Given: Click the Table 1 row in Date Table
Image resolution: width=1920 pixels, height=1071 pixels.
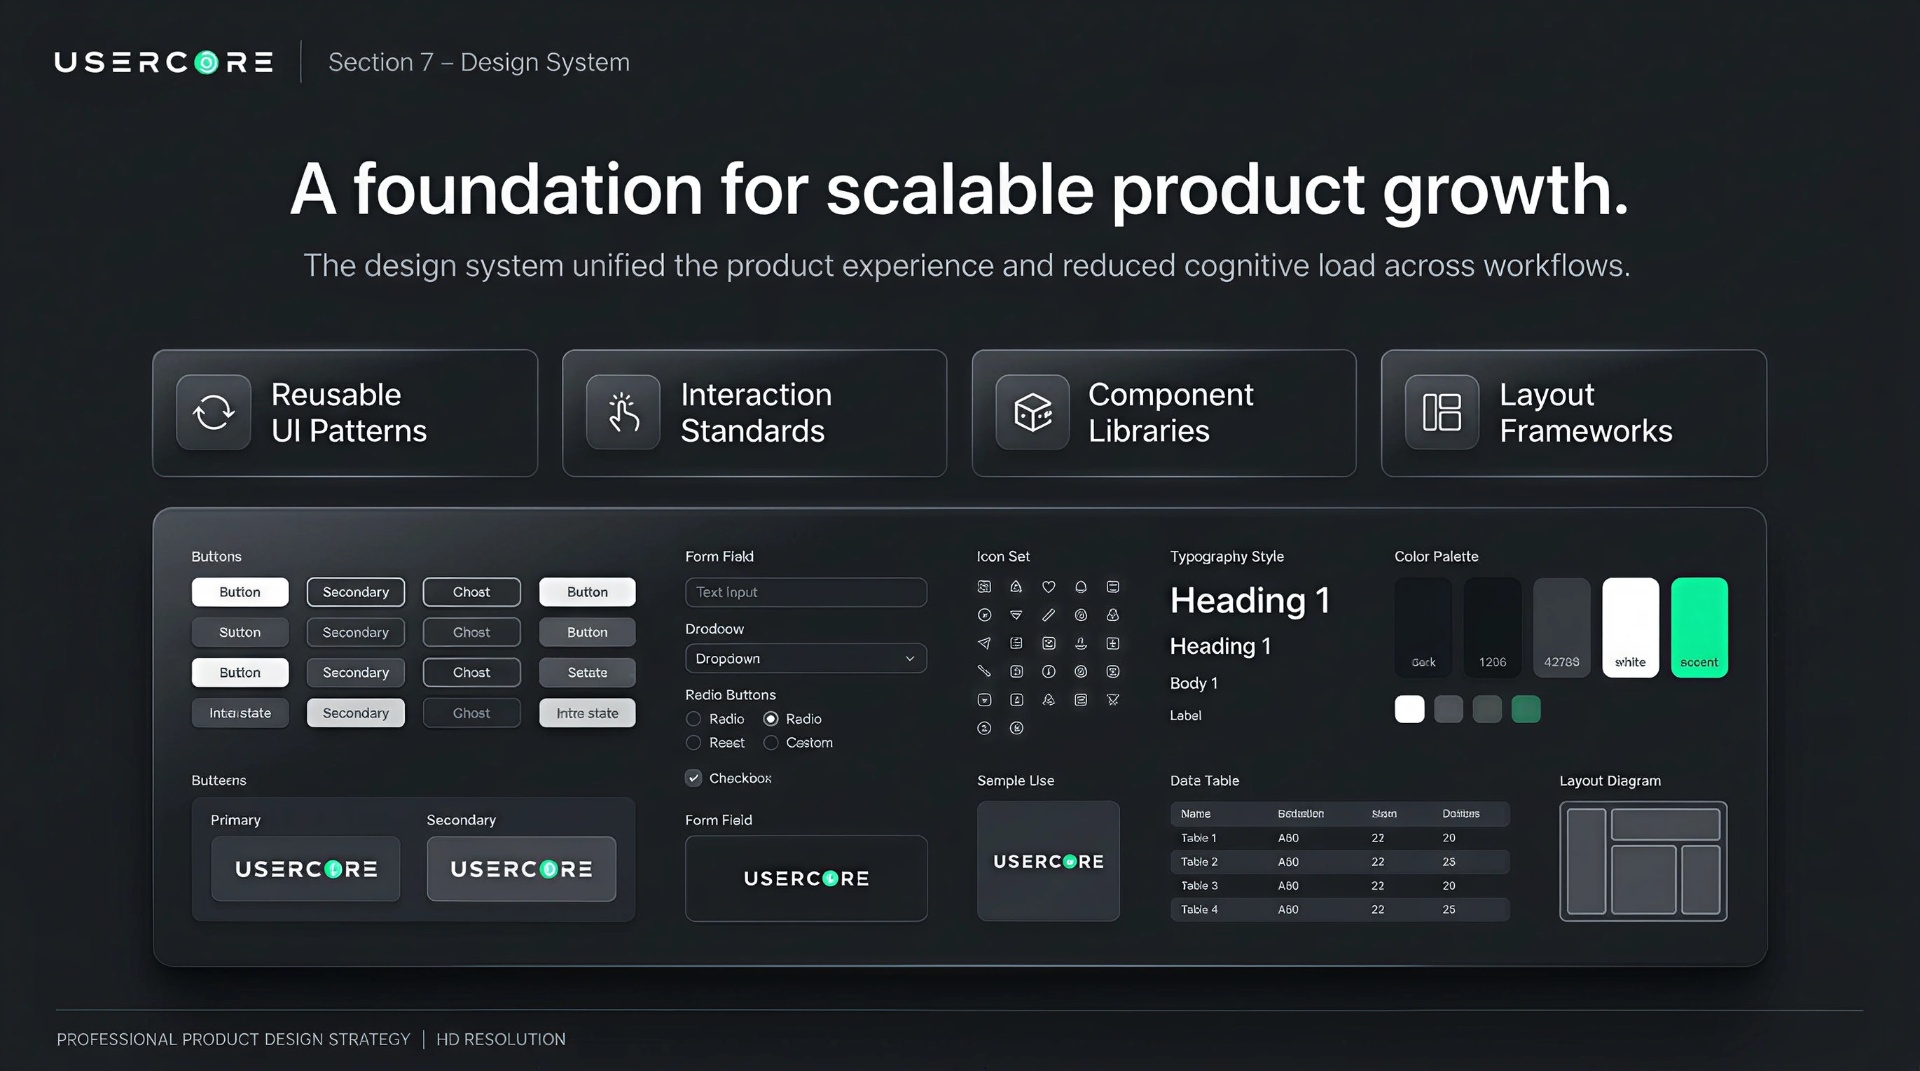Looking at the screenshot, I should (x=1340, y=838).
